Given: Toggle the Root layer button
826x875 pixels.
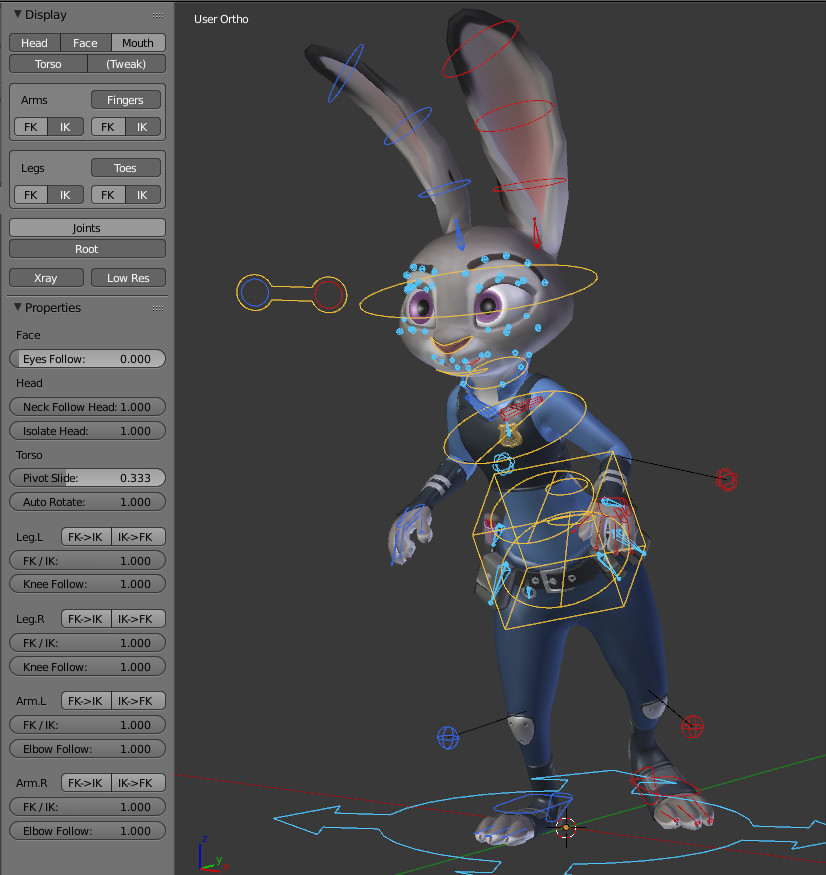Looking at the screenshot, I should click(x=87, y=249).
